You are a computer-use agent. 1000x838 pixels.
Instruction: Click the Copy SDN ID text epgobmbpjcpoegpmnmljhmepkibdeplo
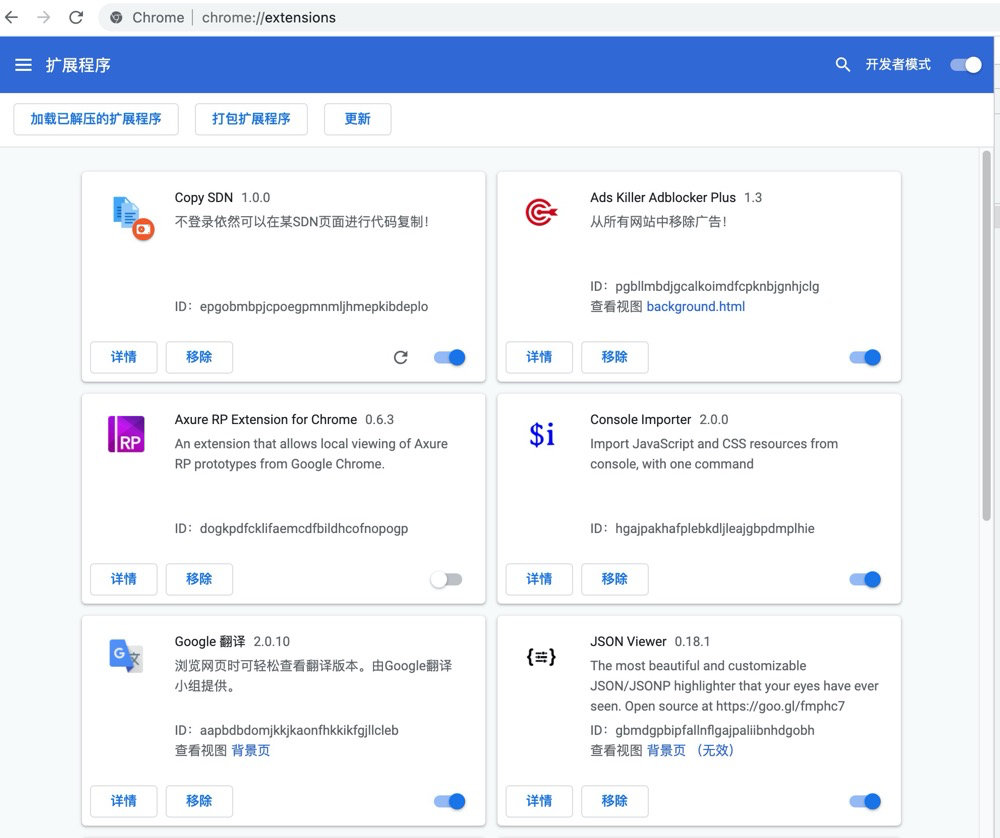point(314,307)
